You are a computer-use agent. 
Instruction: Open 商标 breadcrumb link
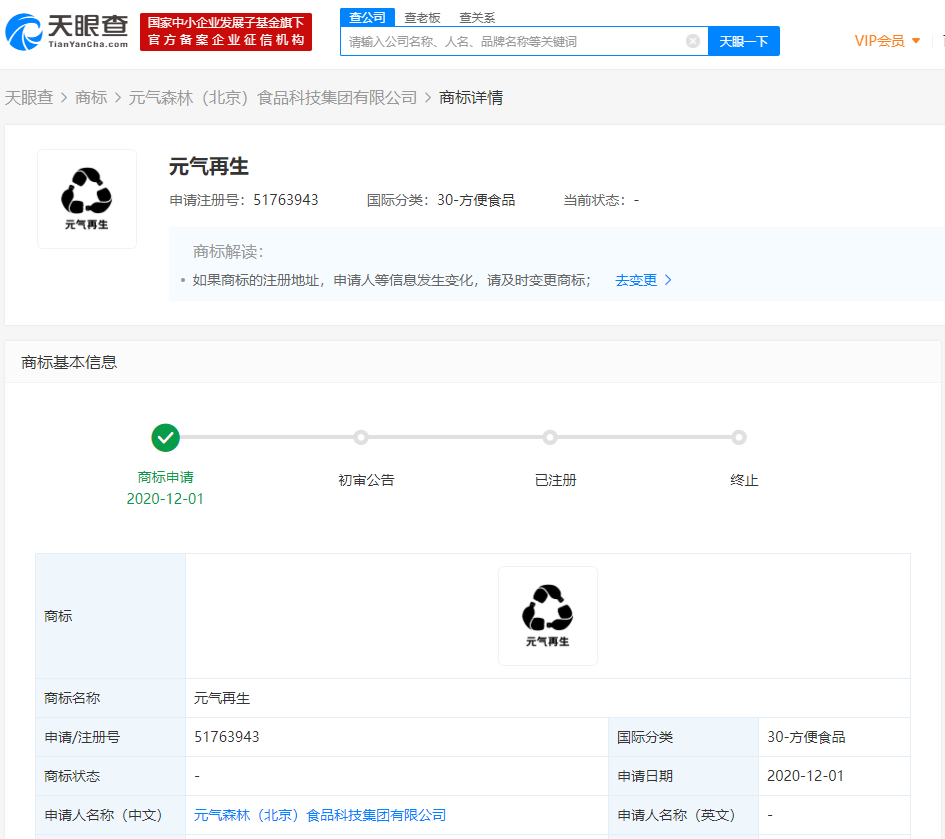[91, 98]
